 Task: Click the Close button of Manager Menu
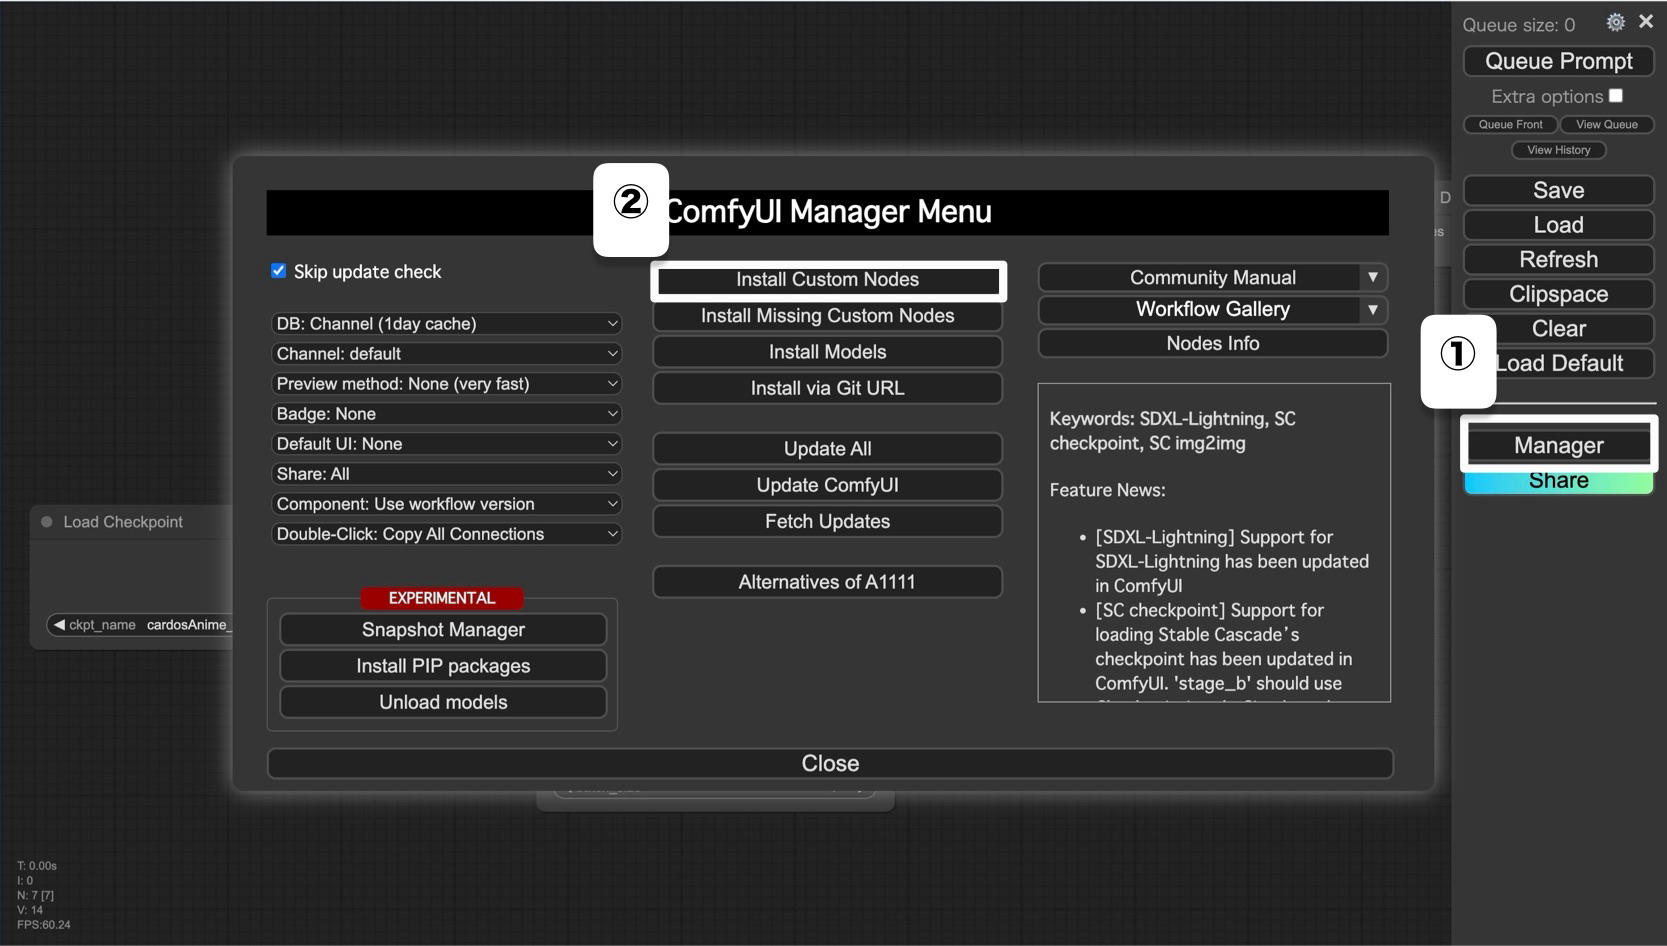[x=829, y=763]
